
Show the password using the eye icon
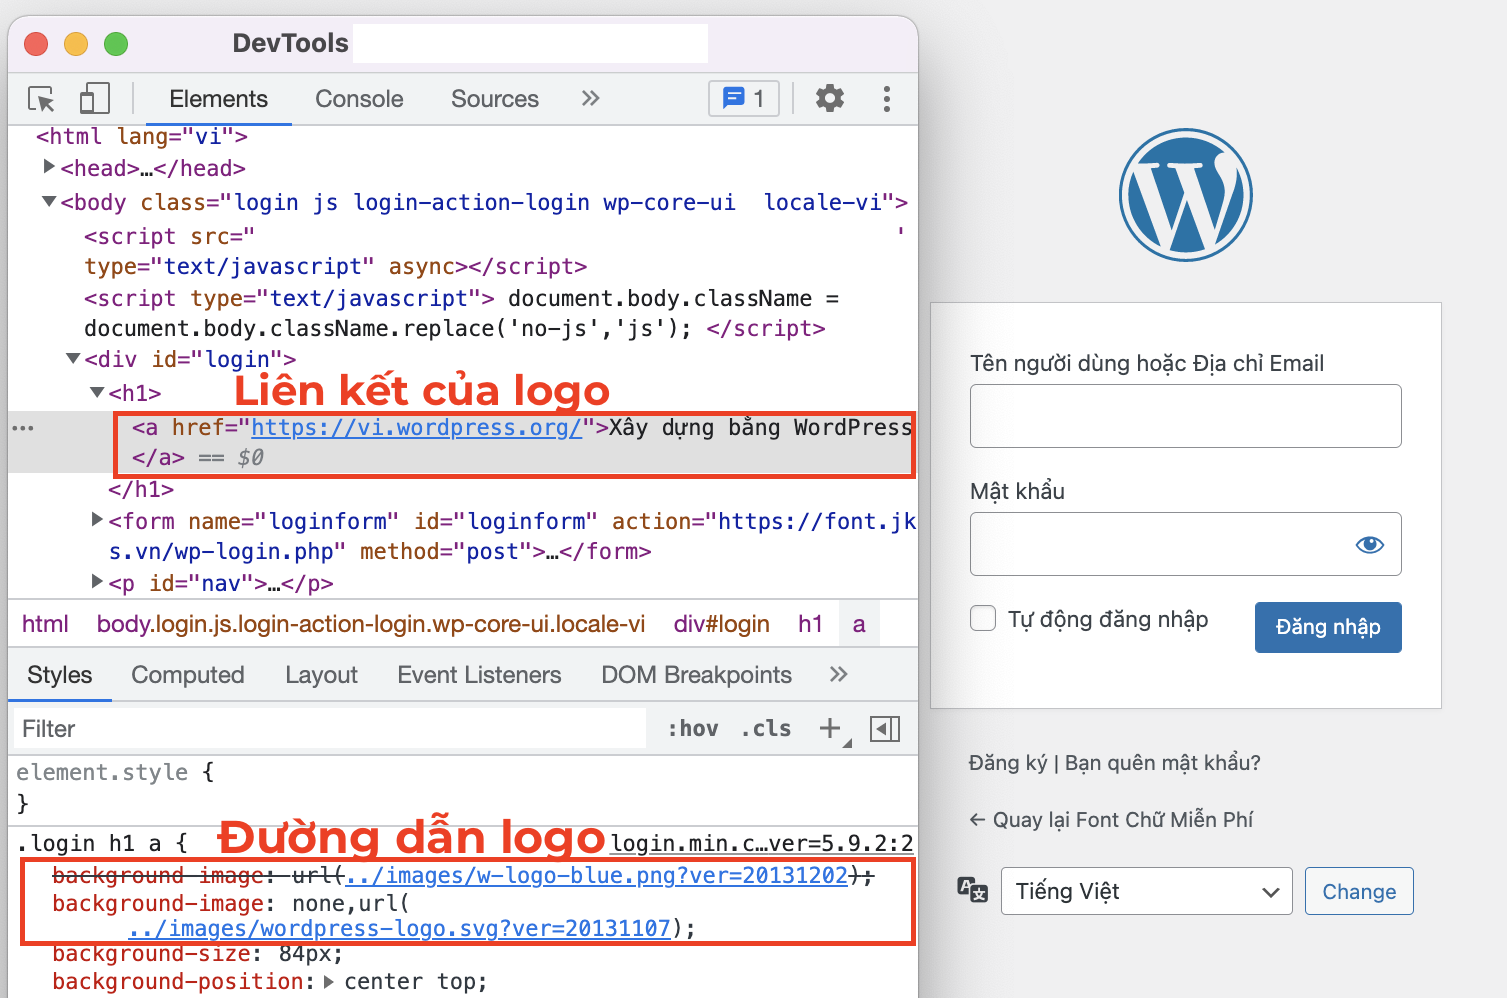1369,544
